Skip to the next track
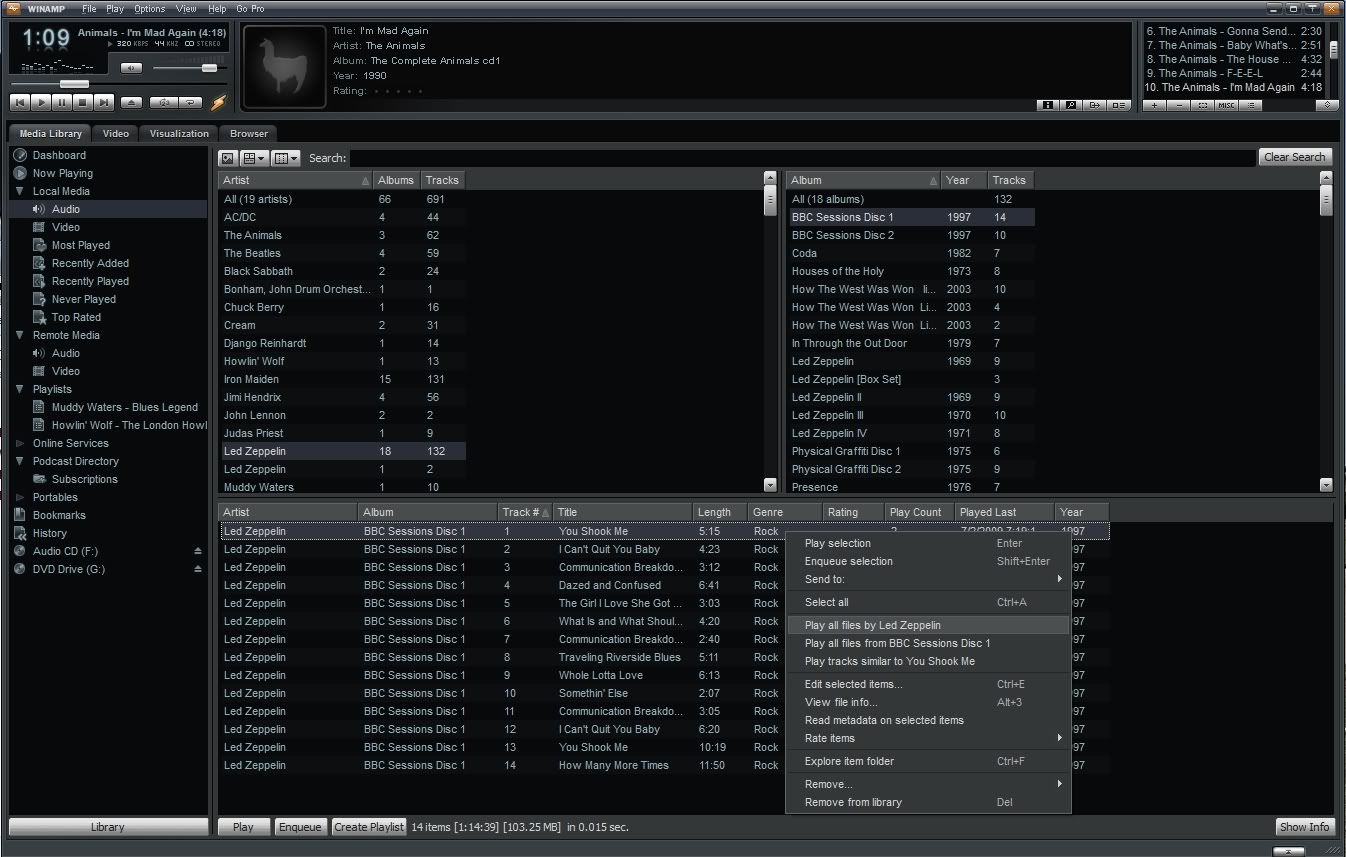 pos(104,102)
